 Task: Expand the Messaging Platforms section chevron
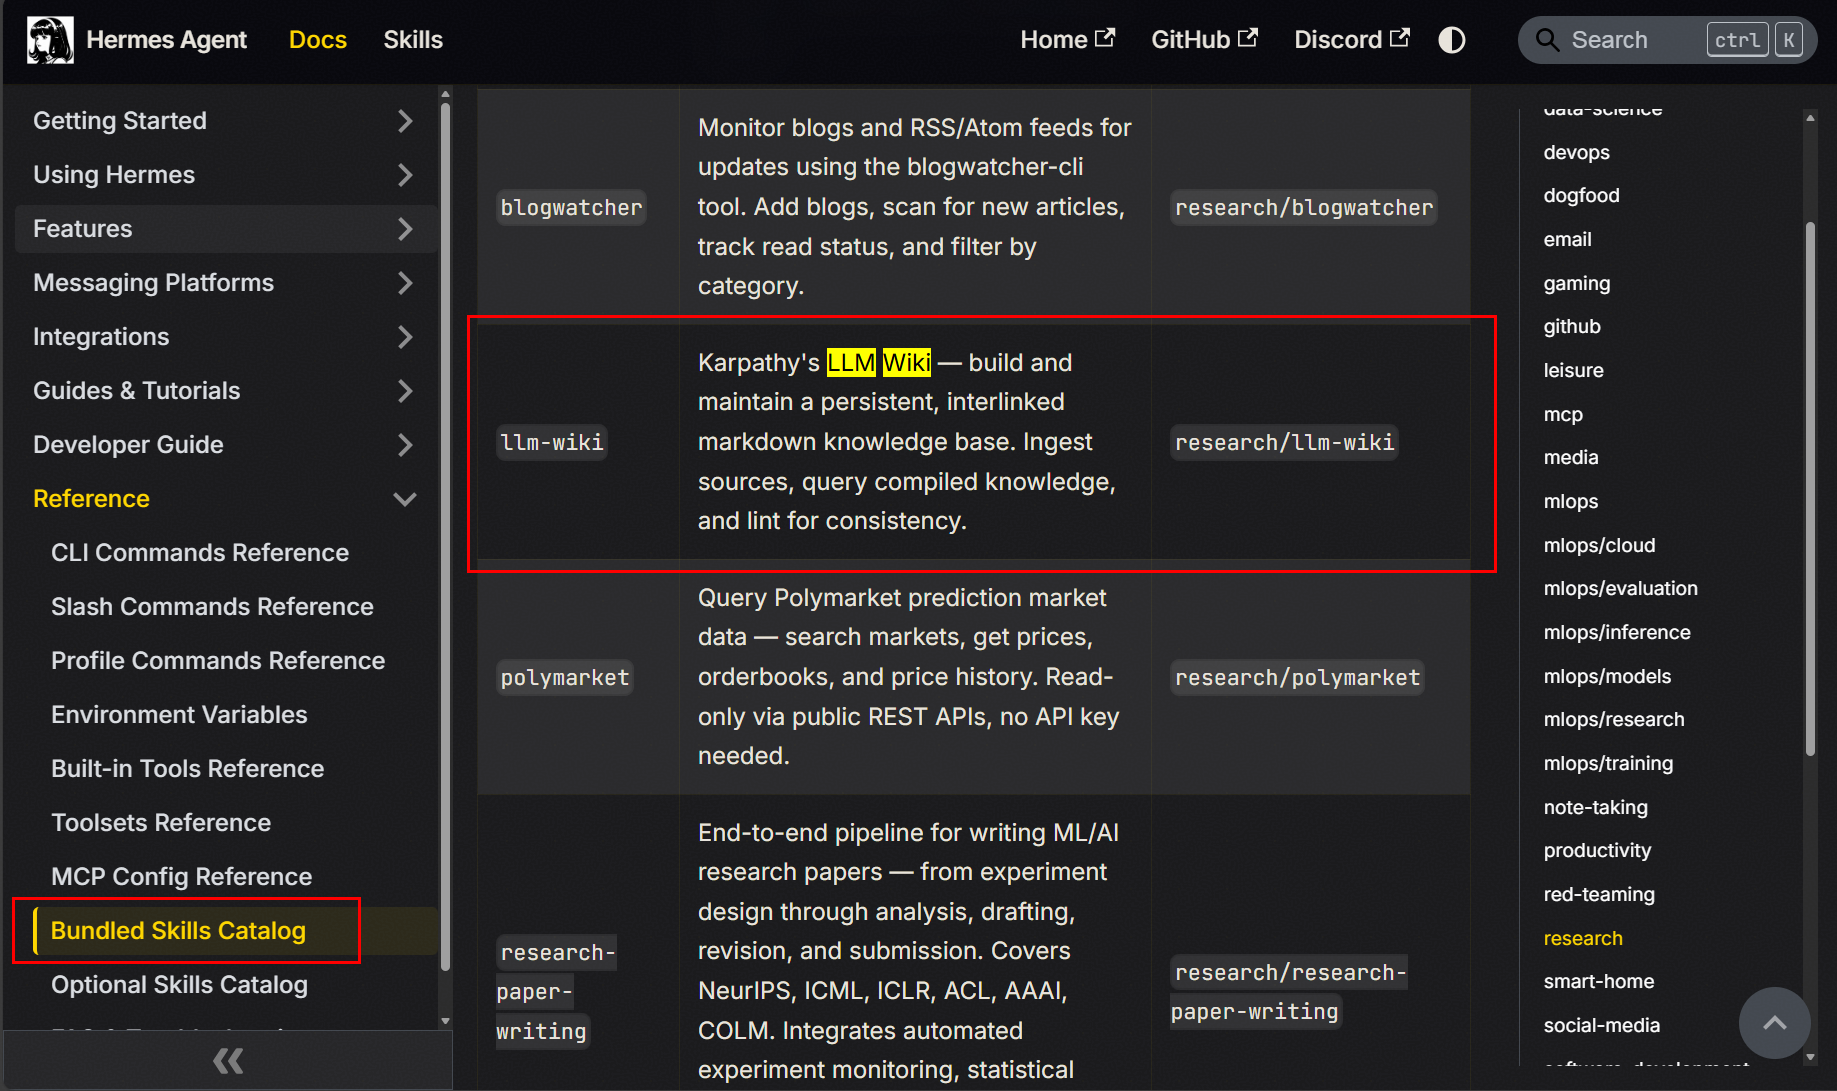405,283
